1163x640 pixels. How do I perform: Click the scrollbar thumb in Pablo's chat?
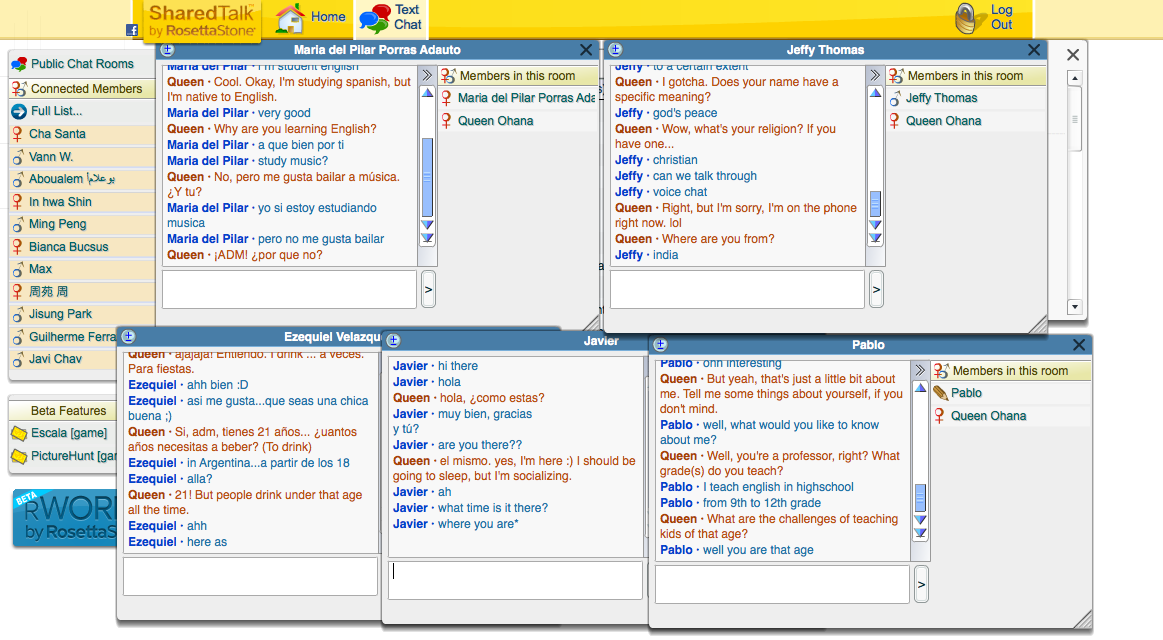[x=920, y=497]
